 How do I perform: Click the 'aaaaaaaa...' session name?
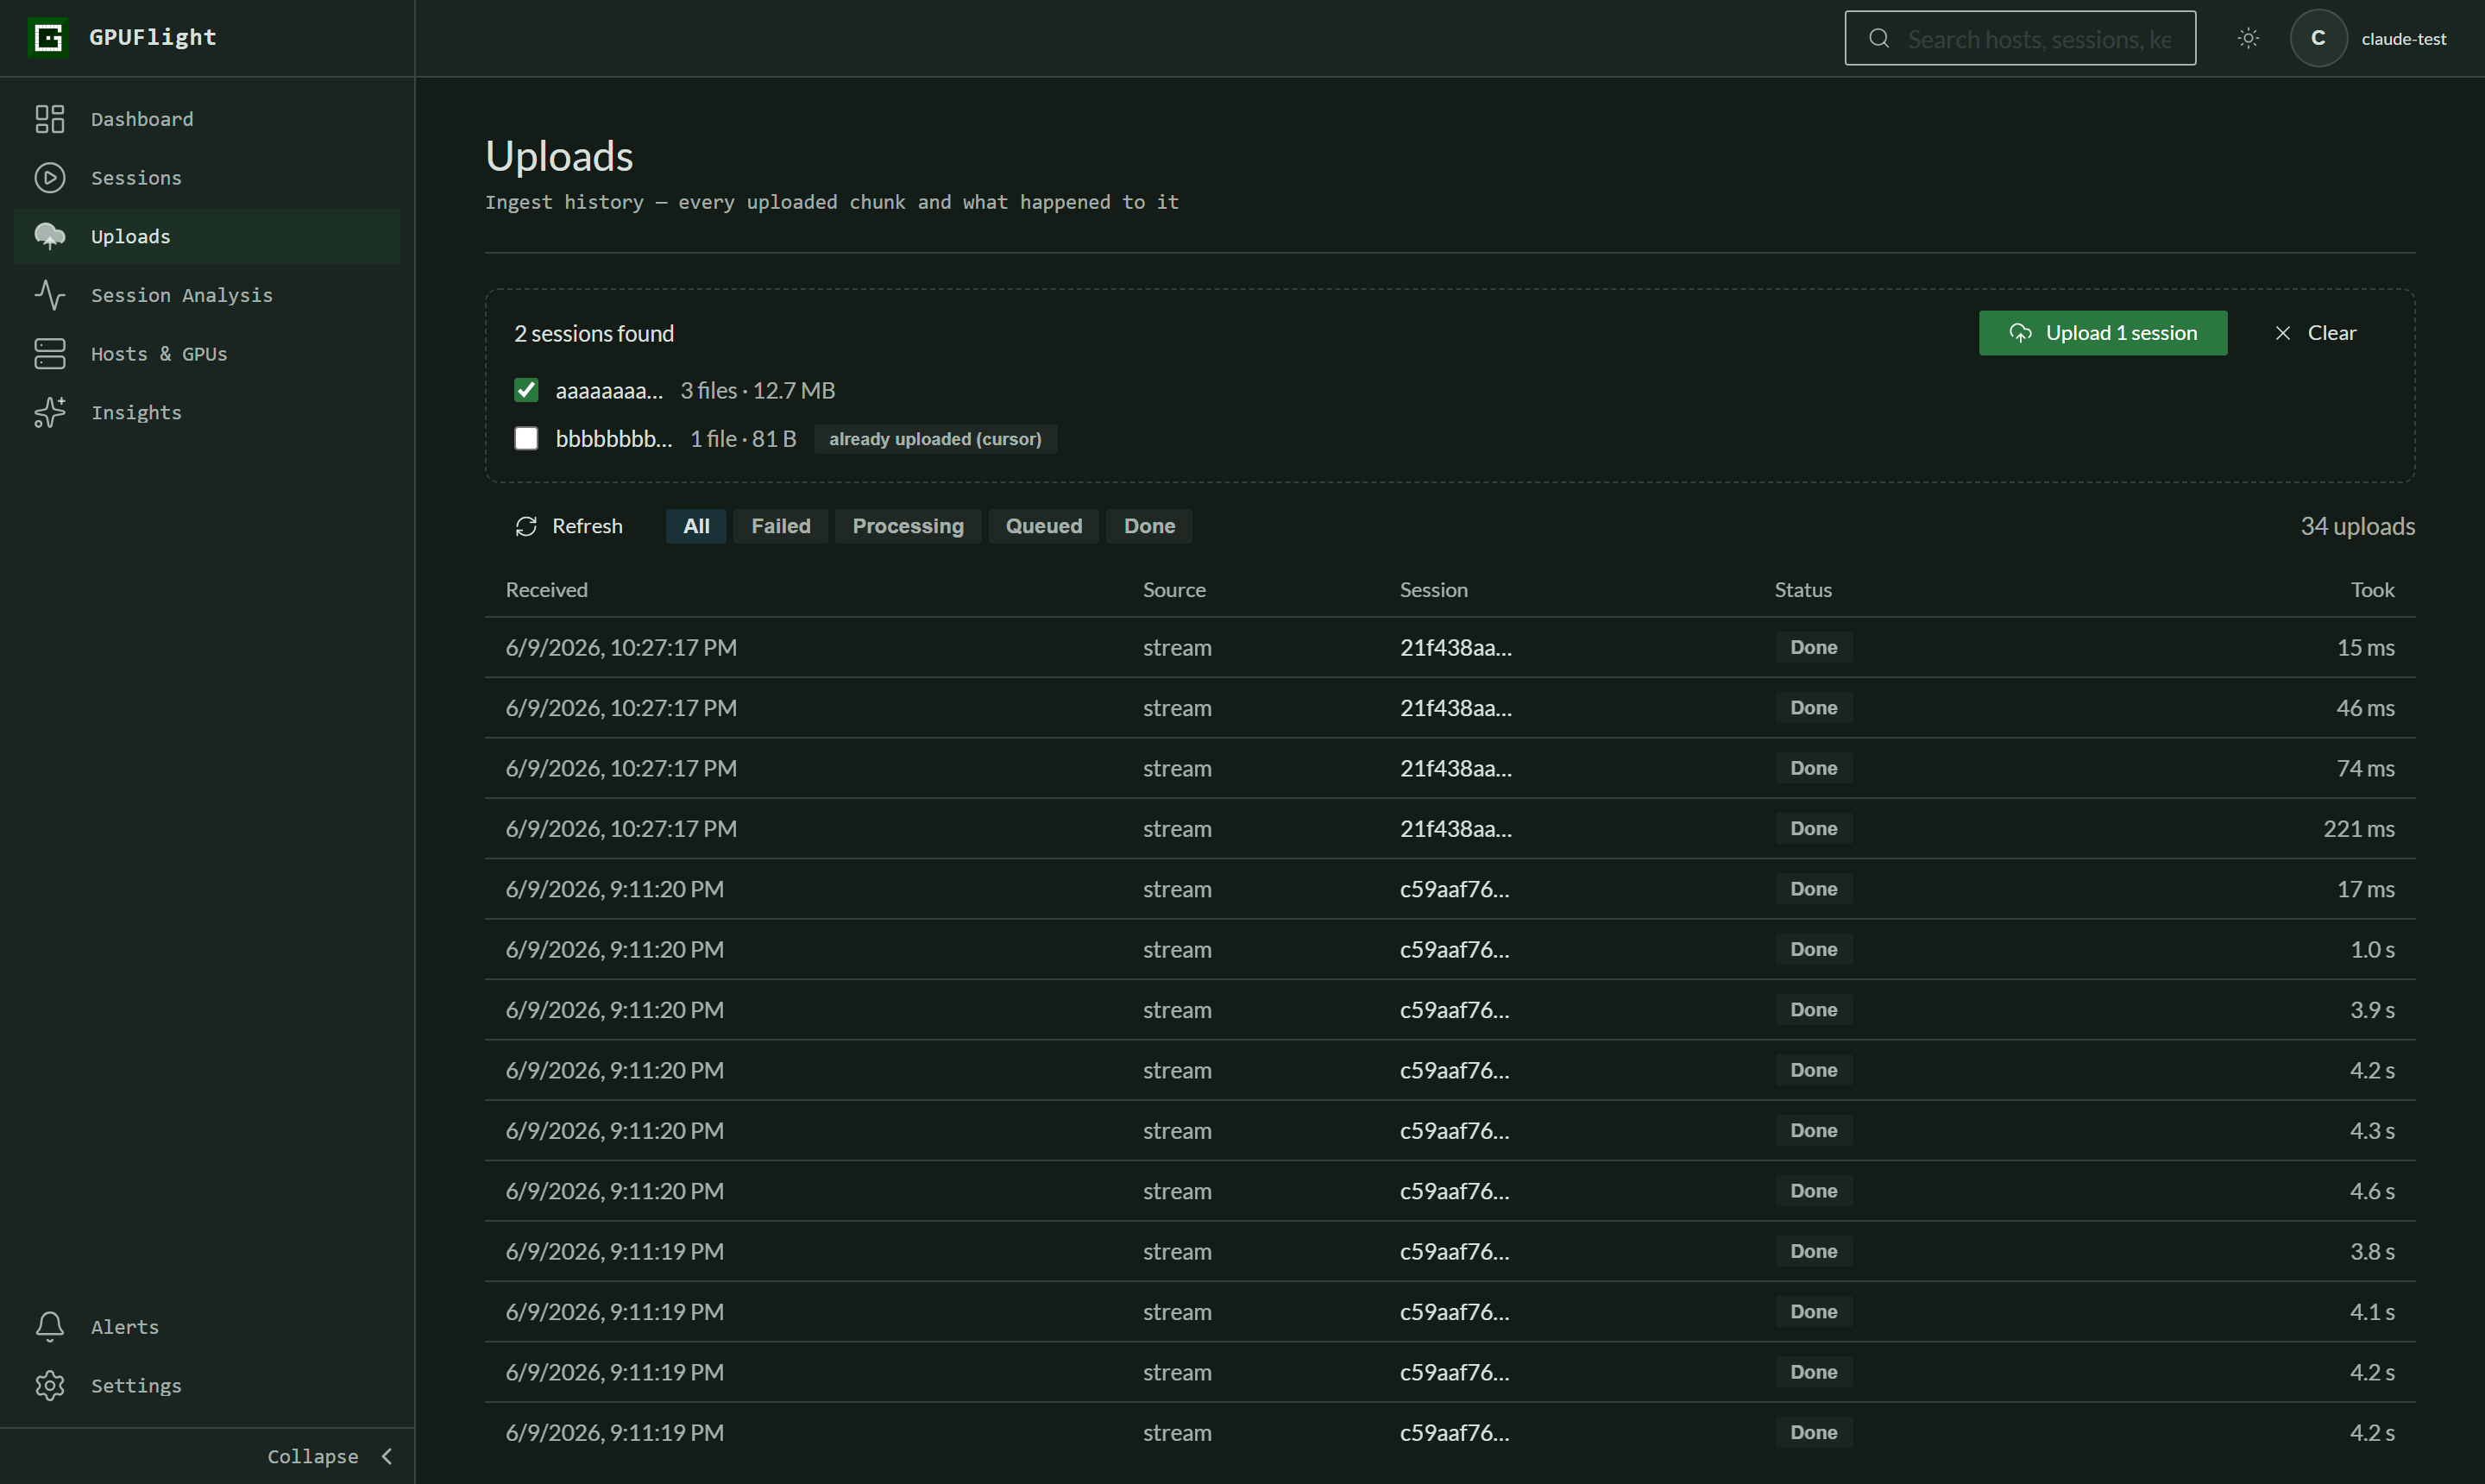pyautogui.click(x=609, y=390)
